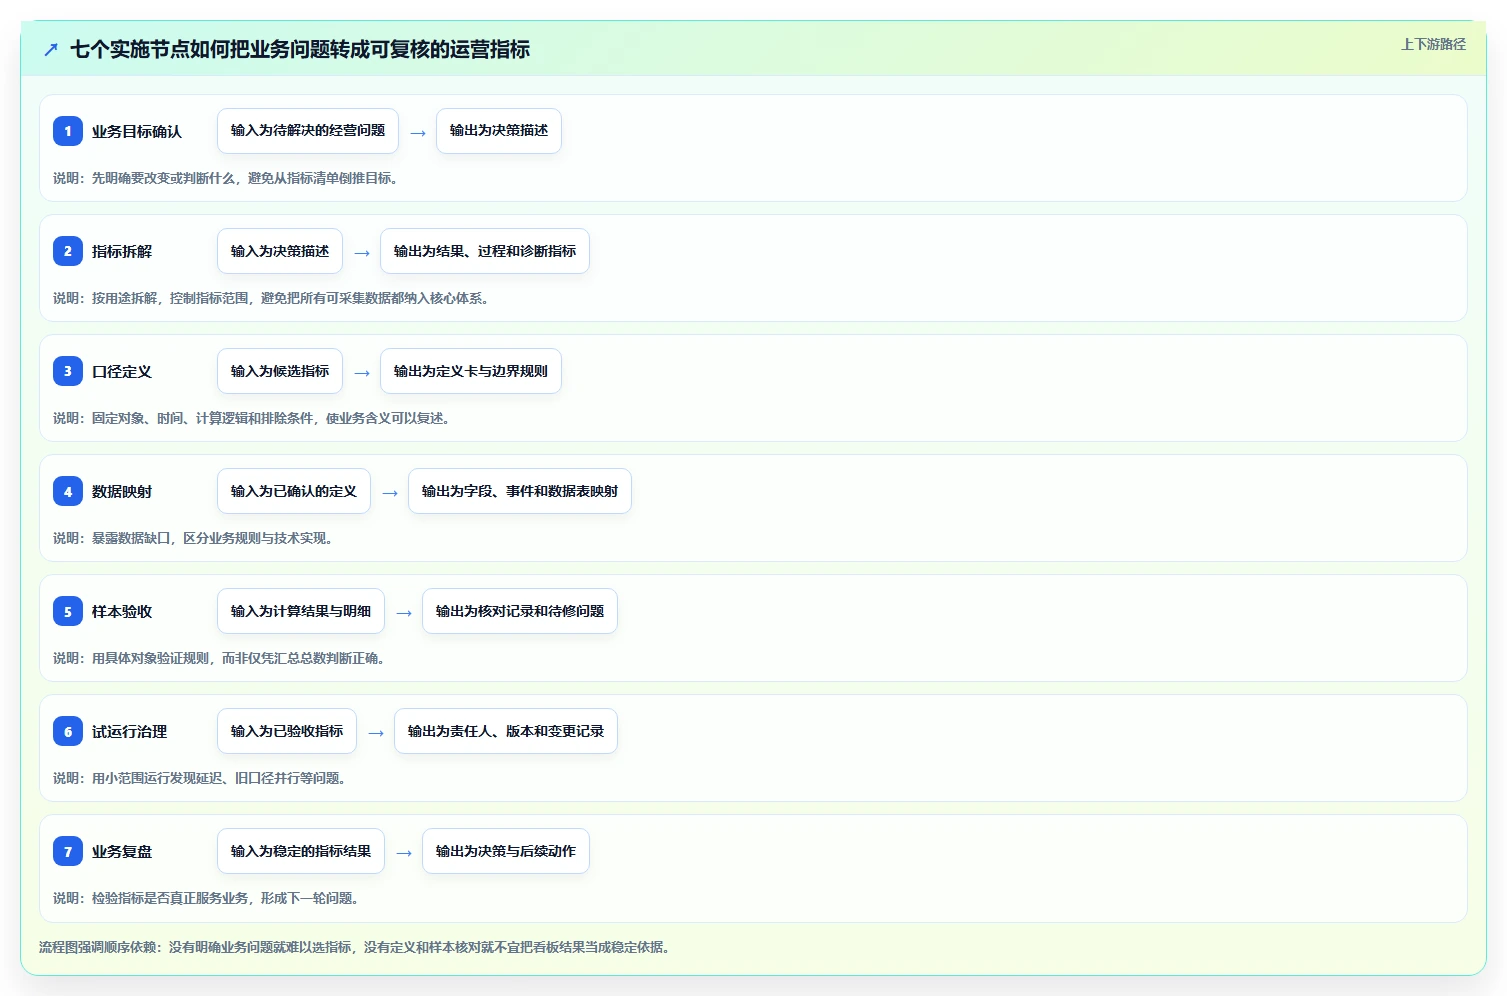The width and height of the screenshot is (1507, 996).
Task: Click the 输出为字段、事件和数据表映射 box
Action: coord(520,491)
